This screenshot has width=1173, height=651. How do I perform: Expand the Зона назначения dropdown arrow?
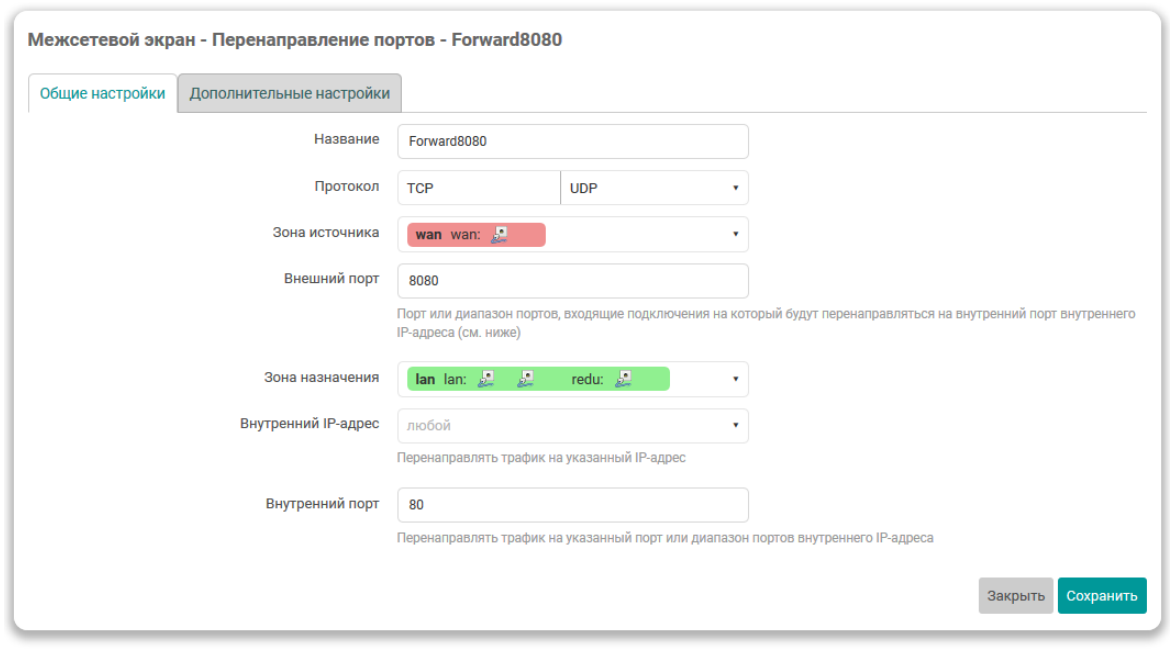pyautogui.click(x=735, y=380)
